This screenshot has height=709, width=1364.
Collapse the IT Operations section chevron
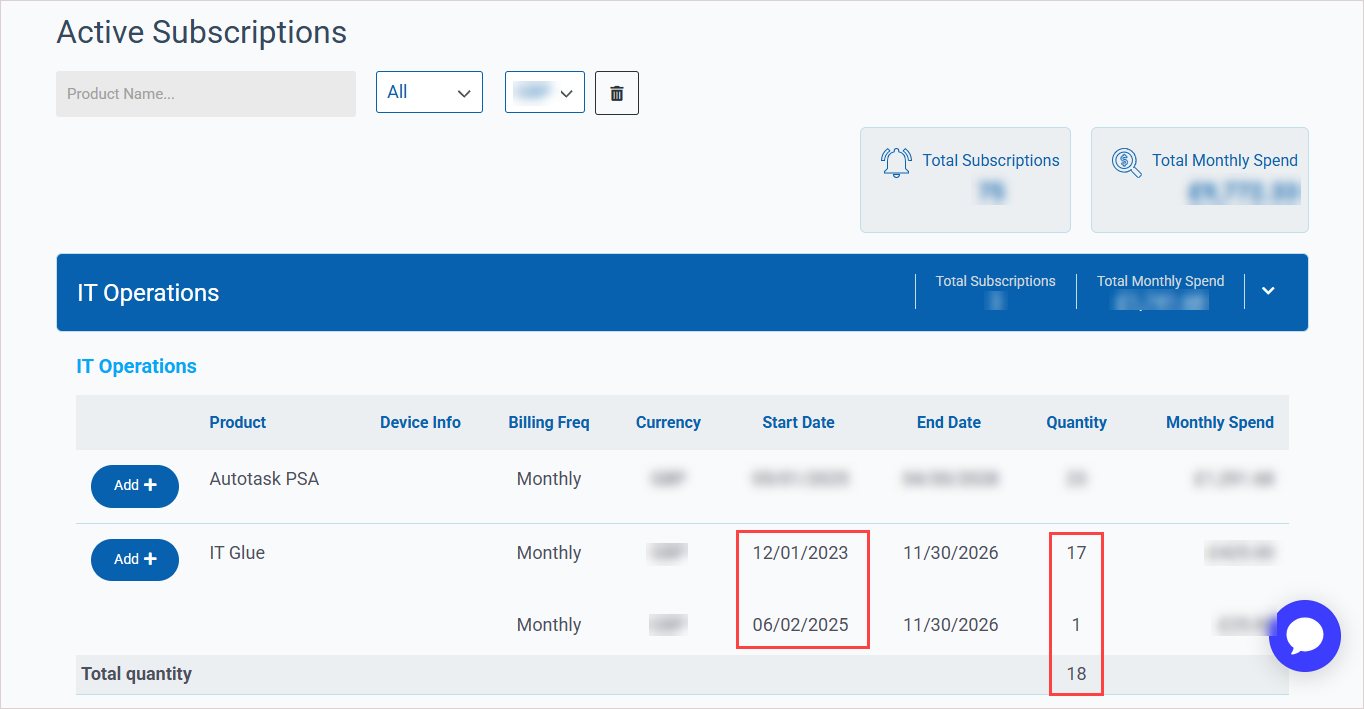(1268, 291)
